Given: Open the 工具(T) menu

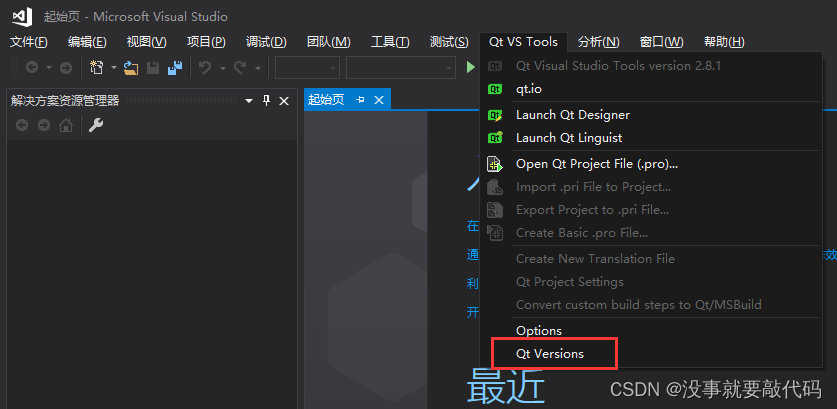Looking at the screenshot, I should (390, 42).
